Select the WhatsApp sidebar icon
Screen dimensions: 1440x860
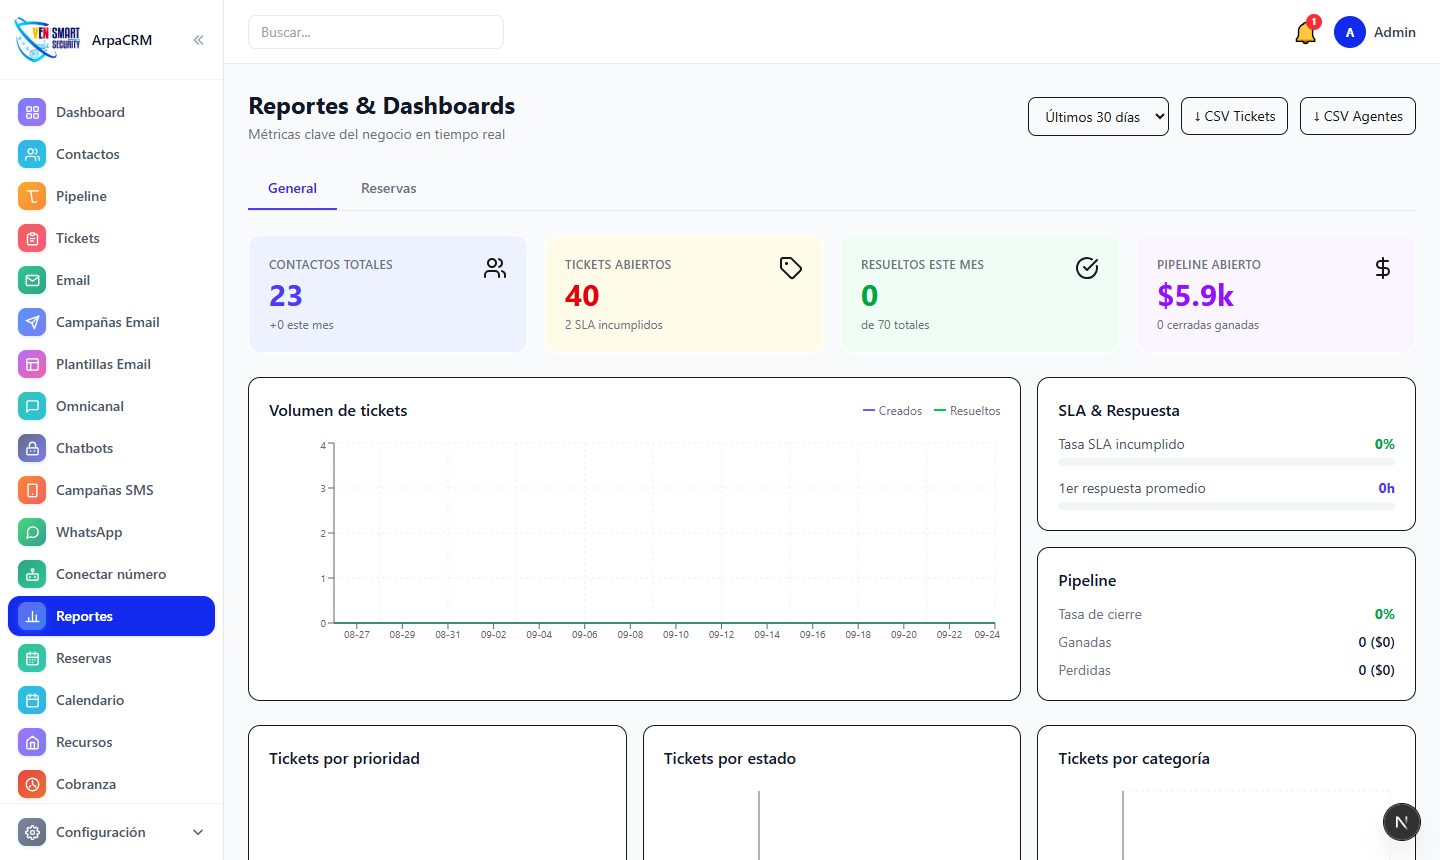pos(32,532)
